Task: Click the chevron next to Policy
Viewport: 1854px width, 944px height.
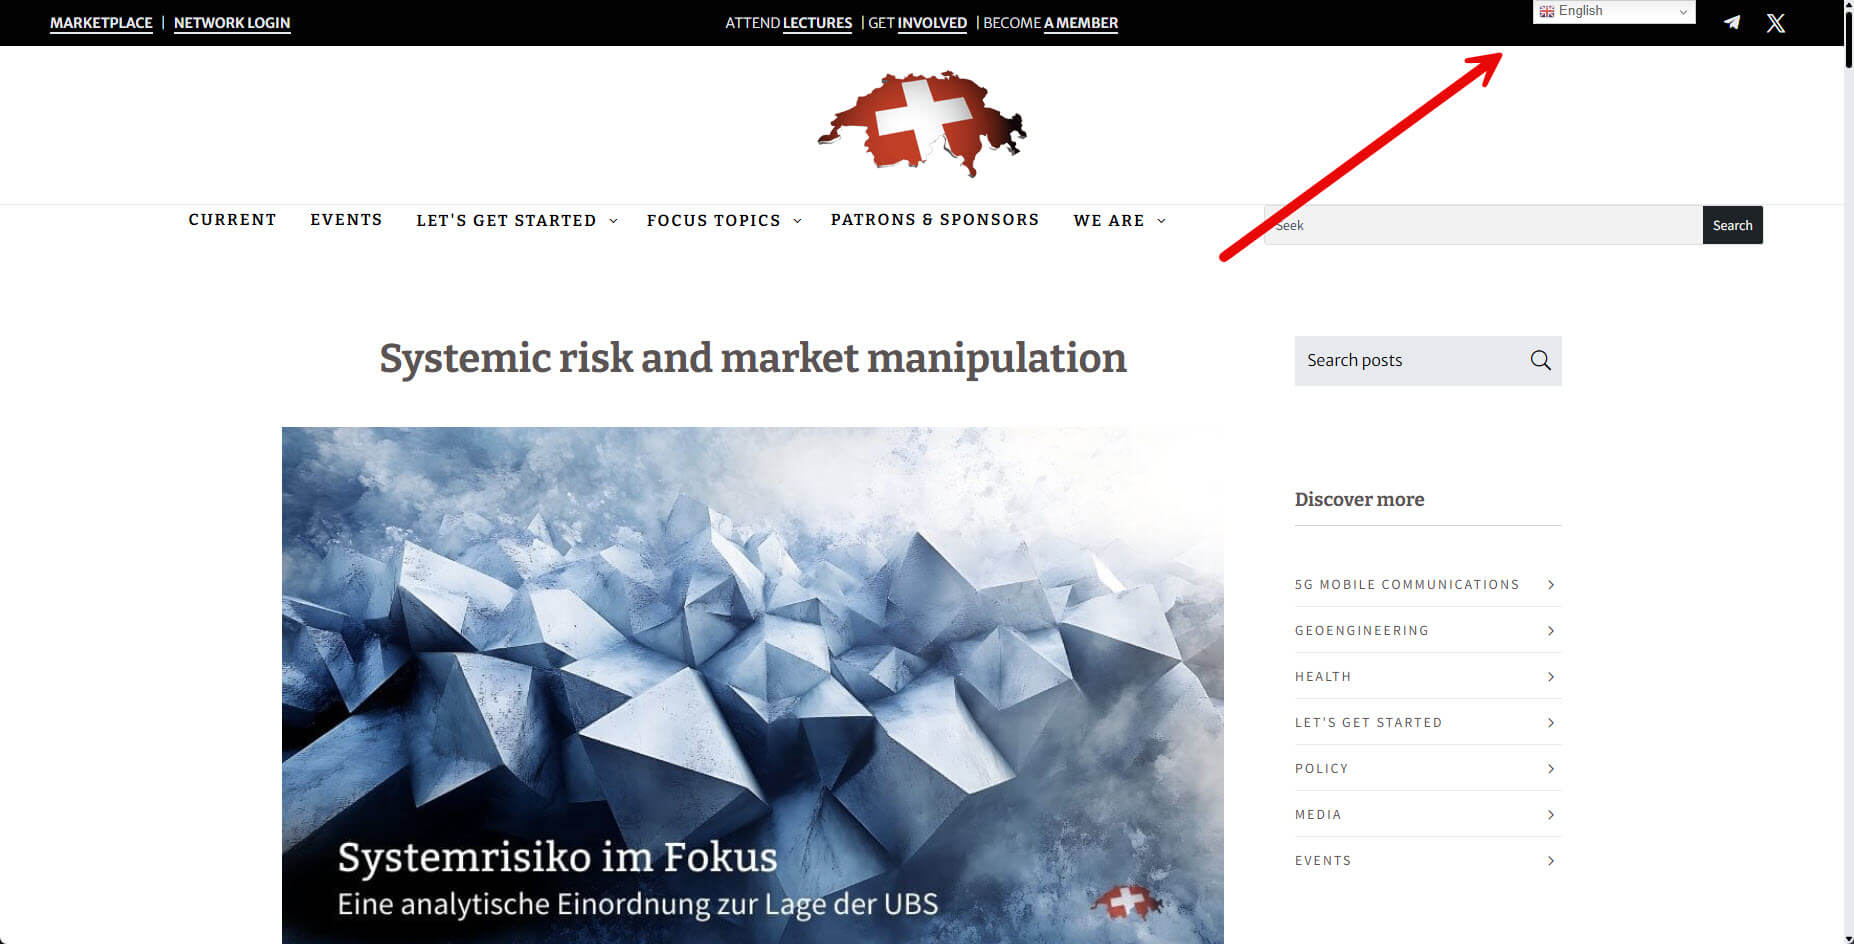Action: [1551, 769]
